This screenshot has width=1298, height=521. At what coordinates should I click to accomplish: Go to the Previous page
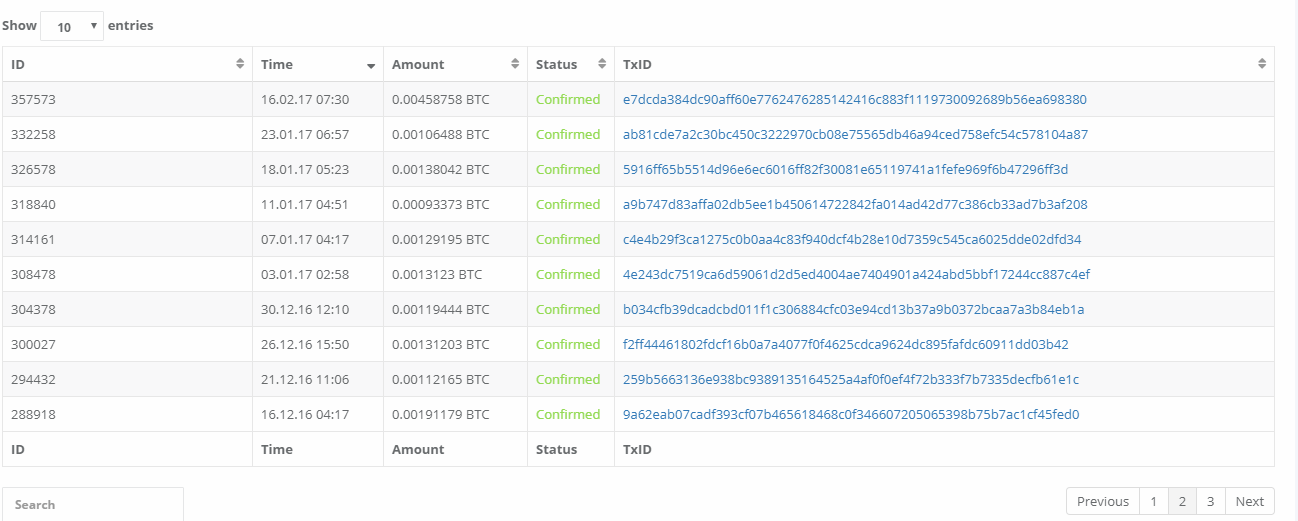[1102, 501]
